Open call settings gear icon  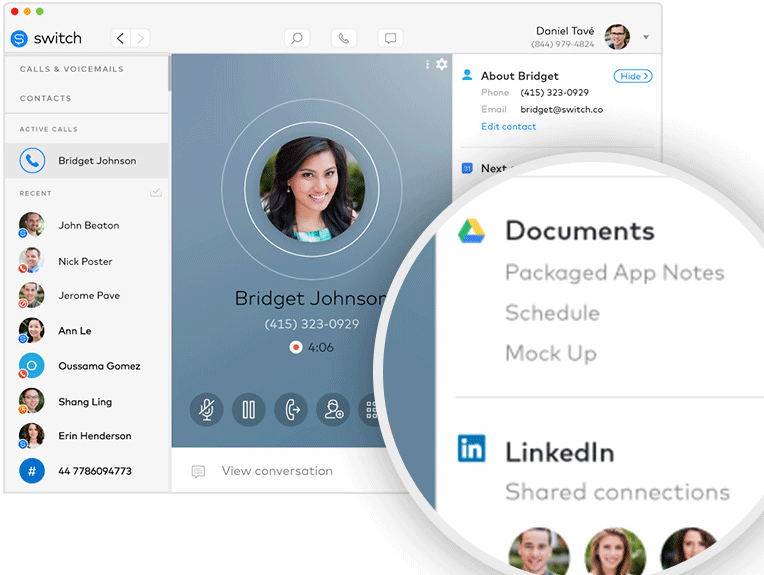click(x=441, y=64)
